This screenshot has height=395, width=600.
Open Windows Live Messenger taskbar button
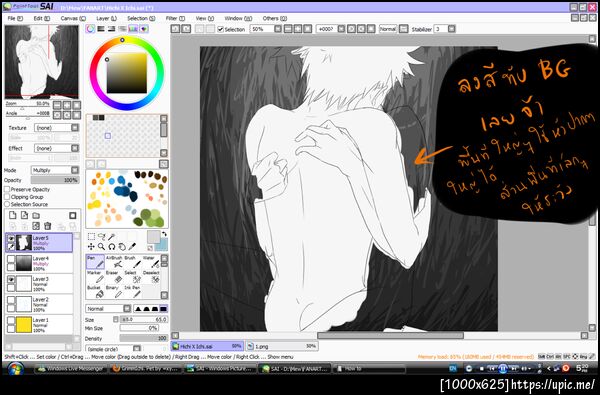(71, 369)
